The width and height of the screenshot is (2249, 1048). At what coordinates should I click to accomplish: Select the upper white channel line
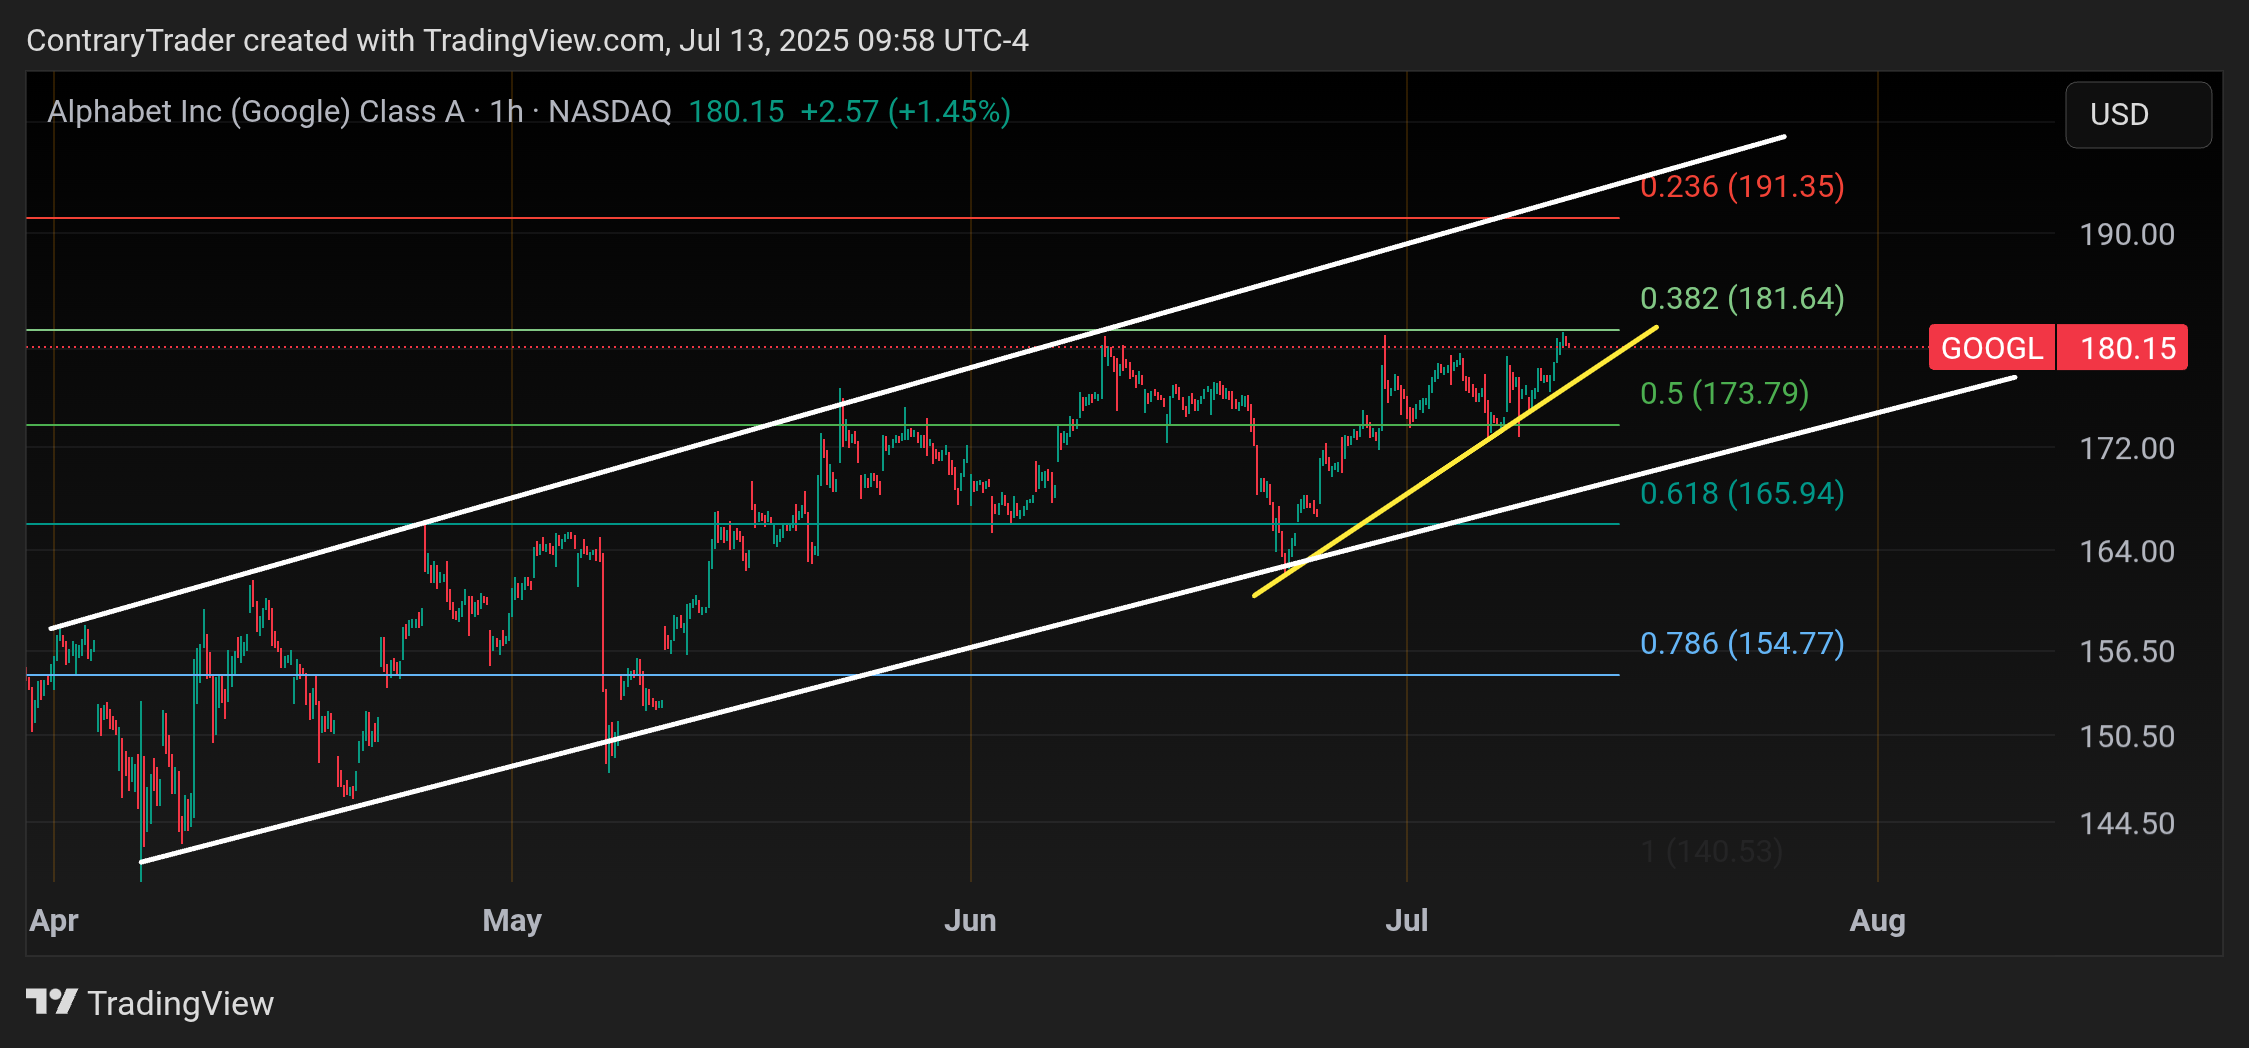point(917,382)
